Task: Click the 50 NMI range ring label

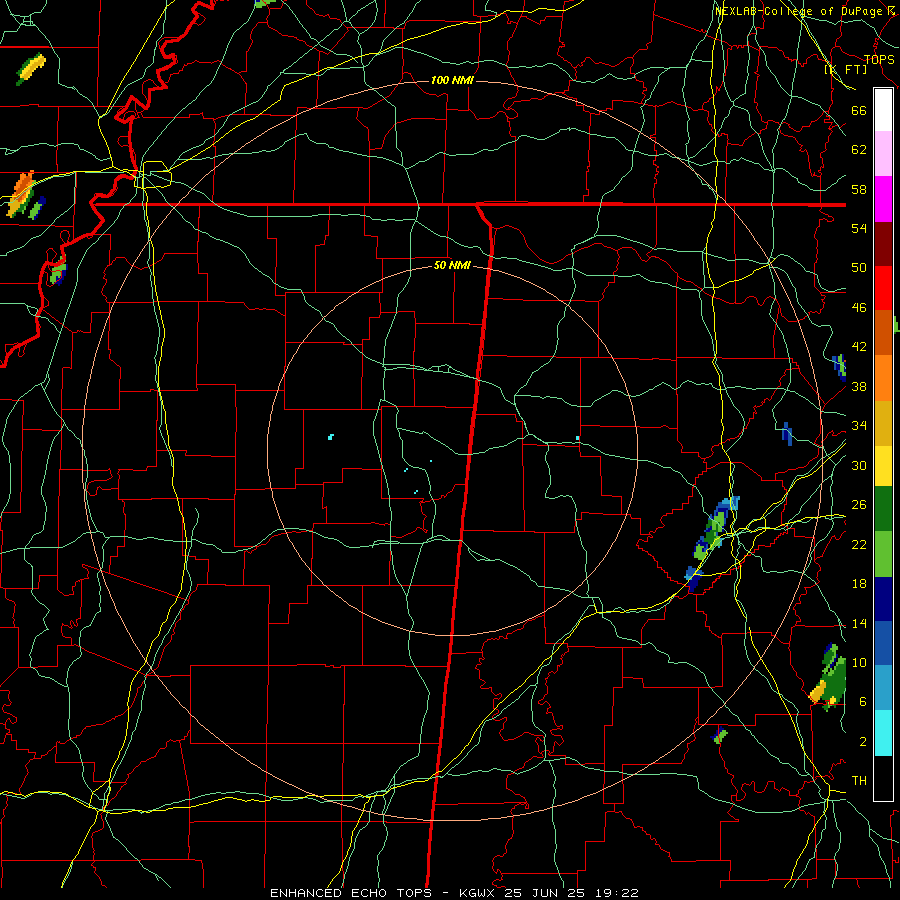Action: click(452, 265)
